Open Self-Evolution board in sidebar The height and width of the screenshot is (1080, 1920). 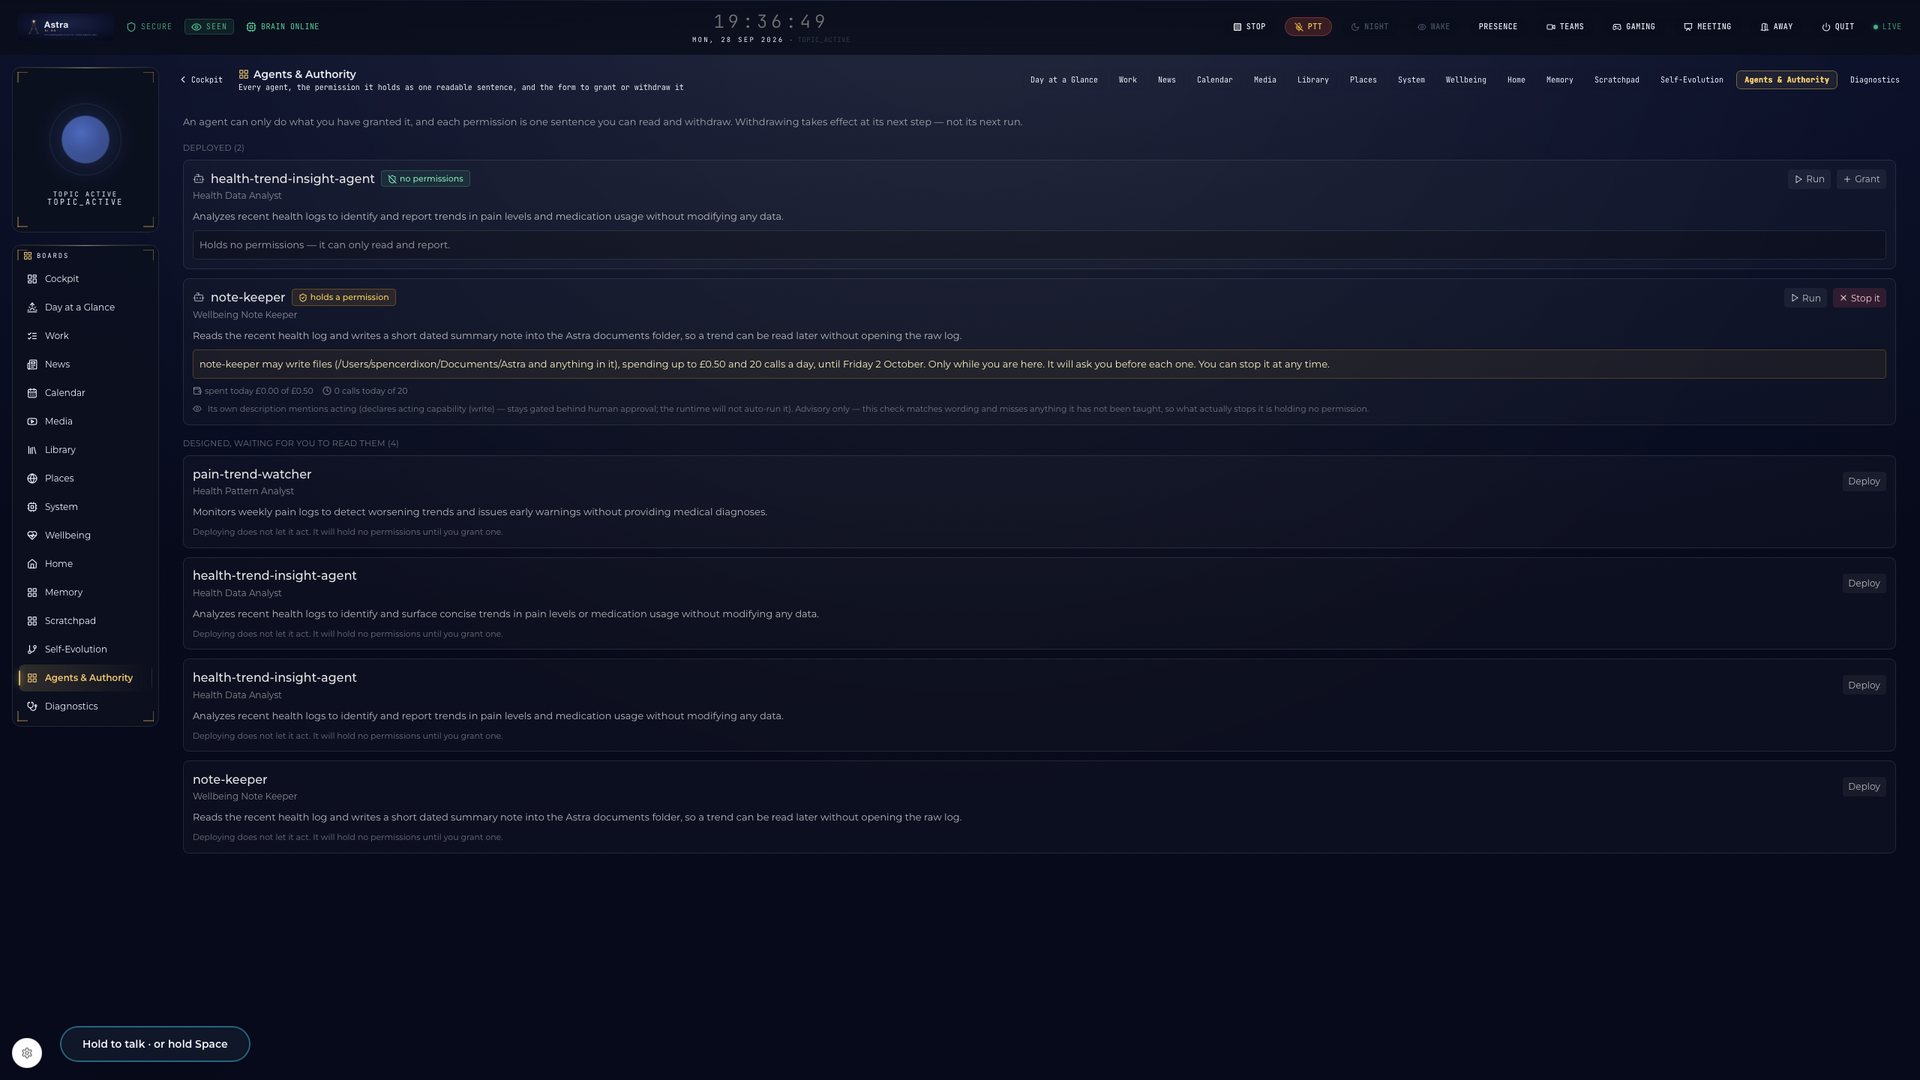85,650
